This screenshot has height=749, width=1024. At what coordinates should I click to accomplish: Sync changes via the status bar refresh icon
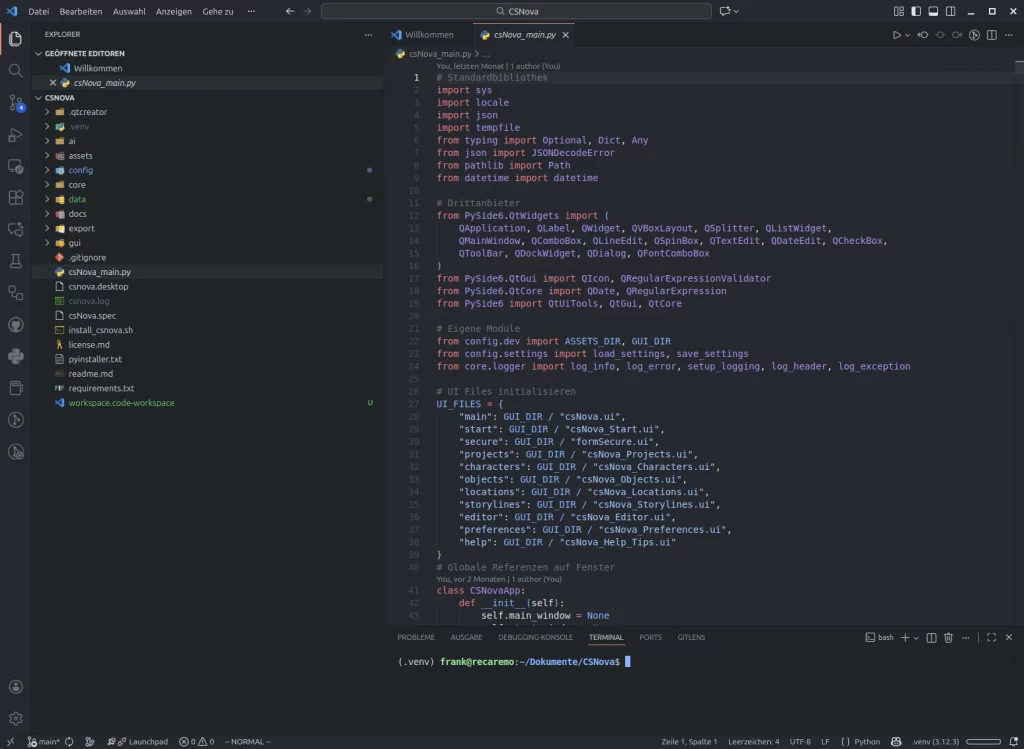[67, 741]
